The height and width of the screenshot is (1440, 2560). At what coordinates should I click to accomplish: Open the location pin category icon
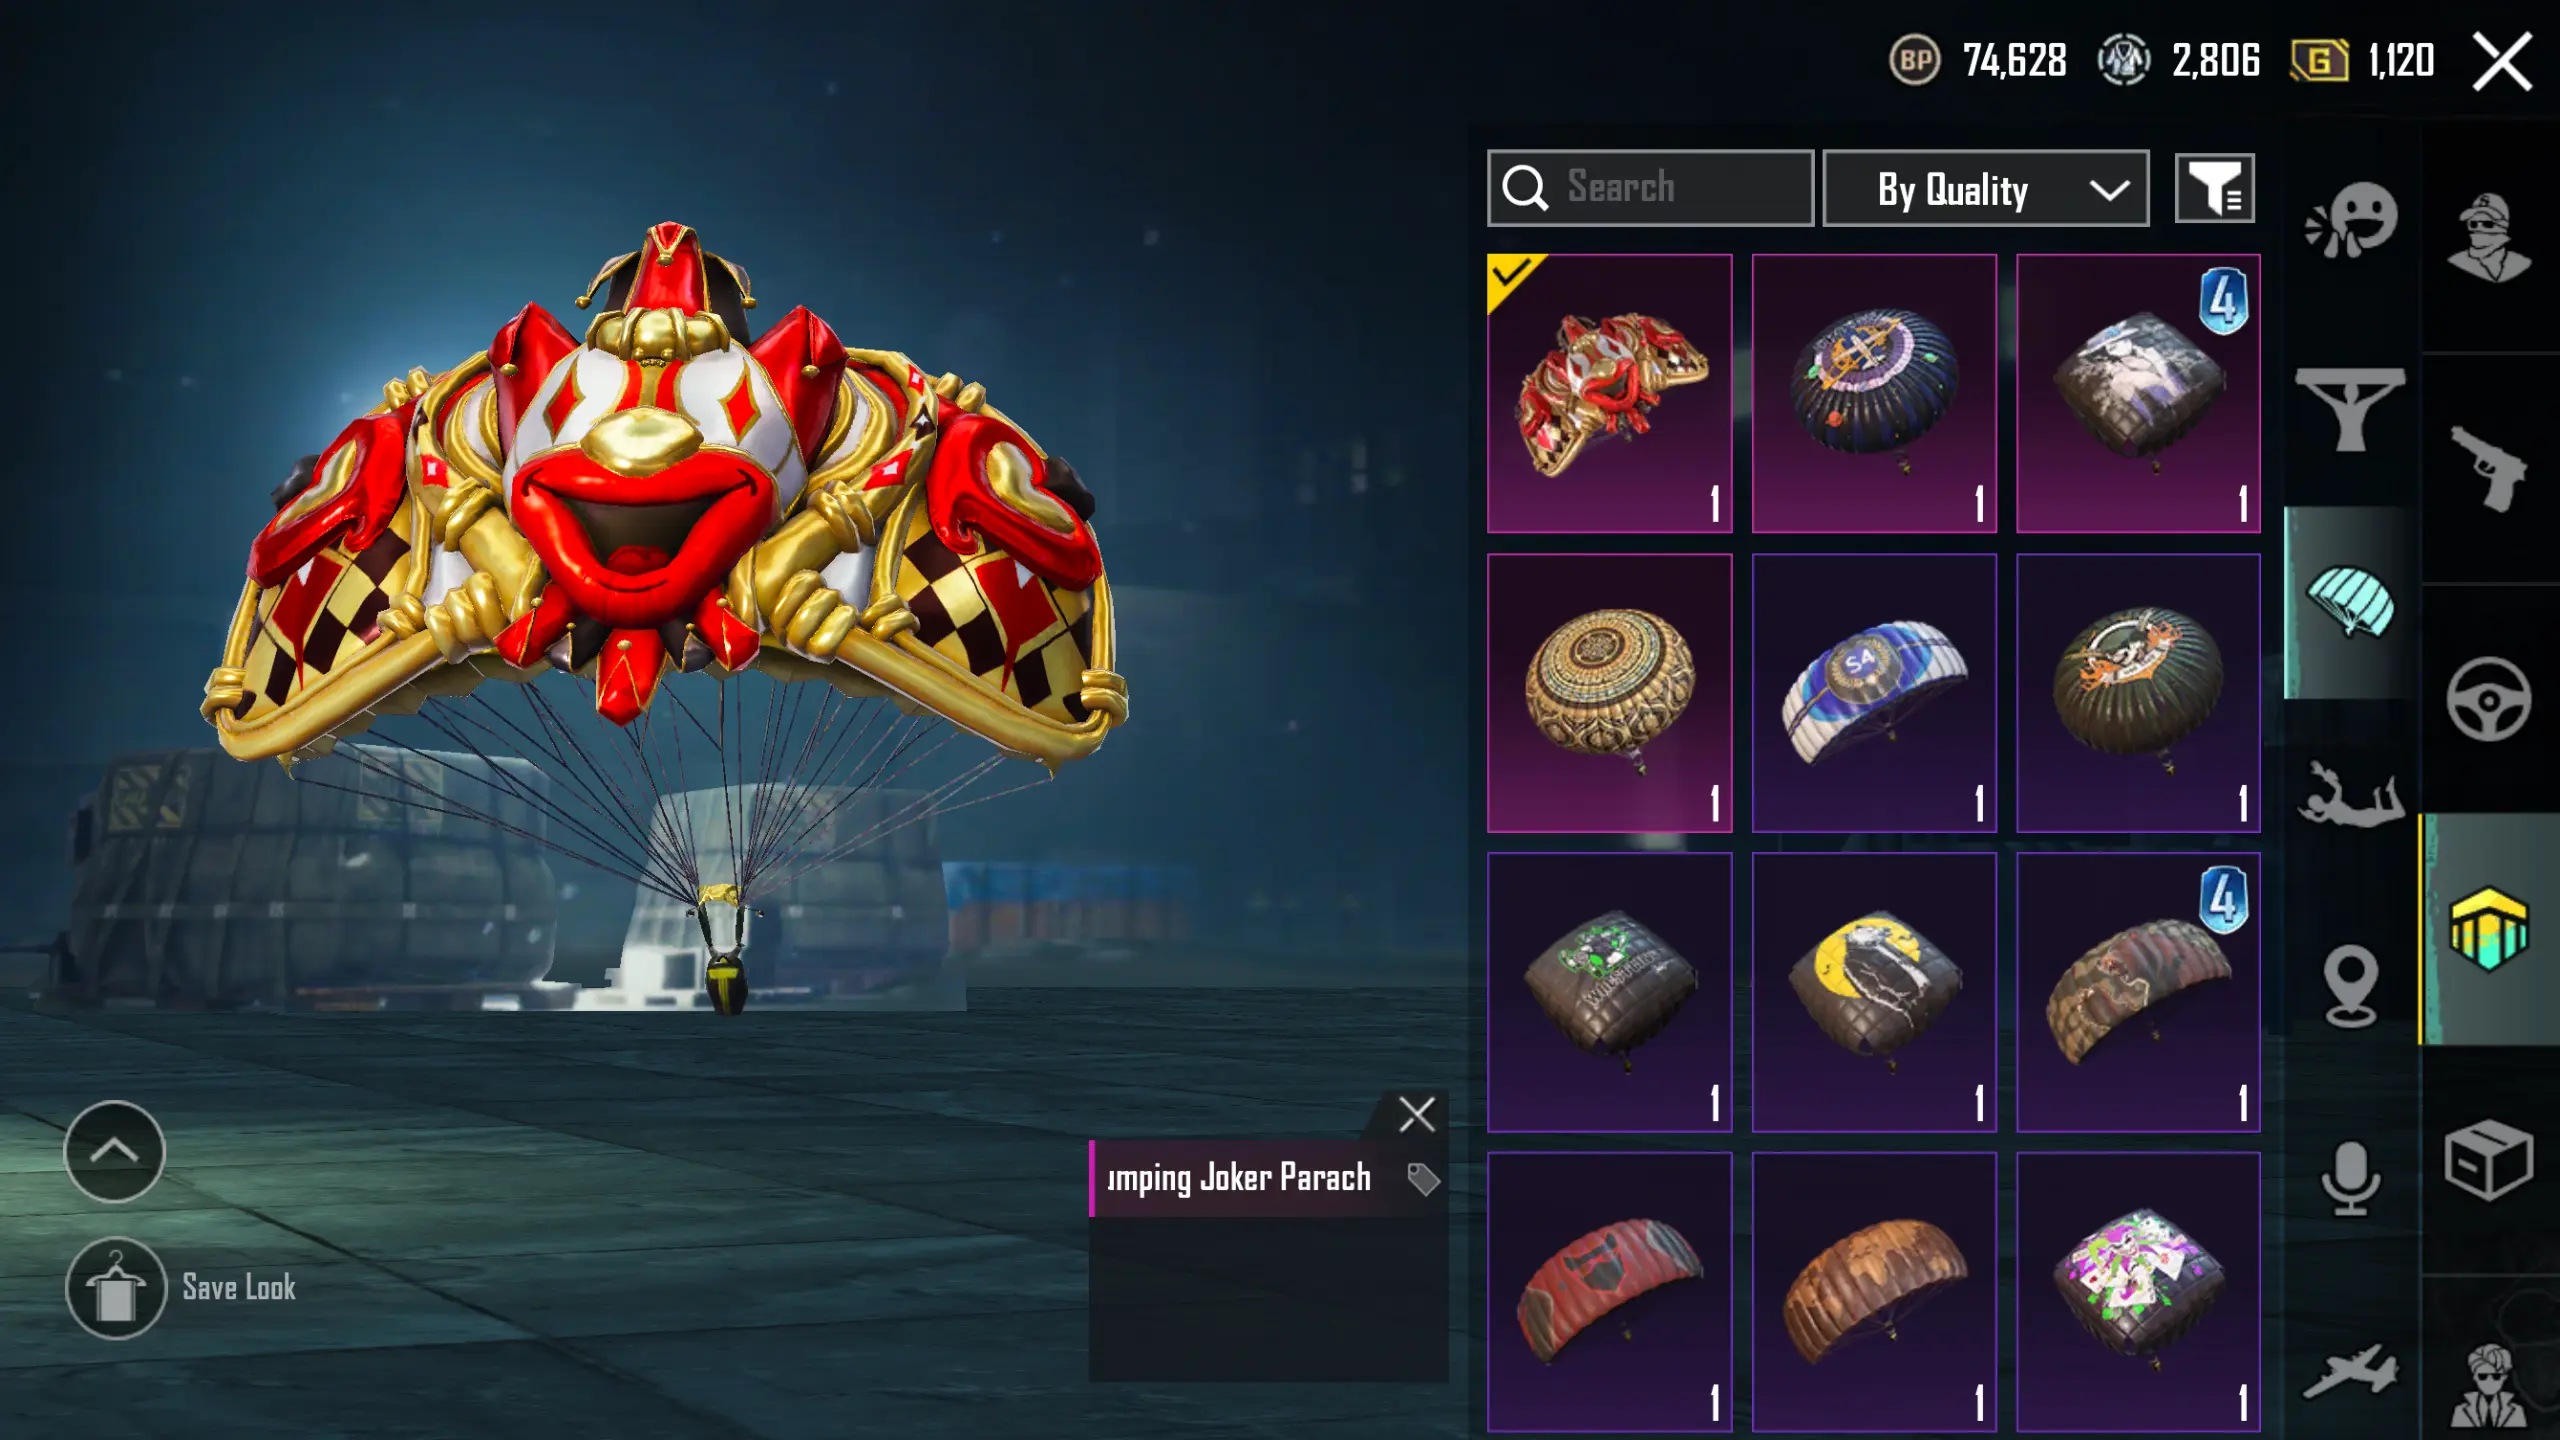pyautogui.click(x=2350, y=986)
